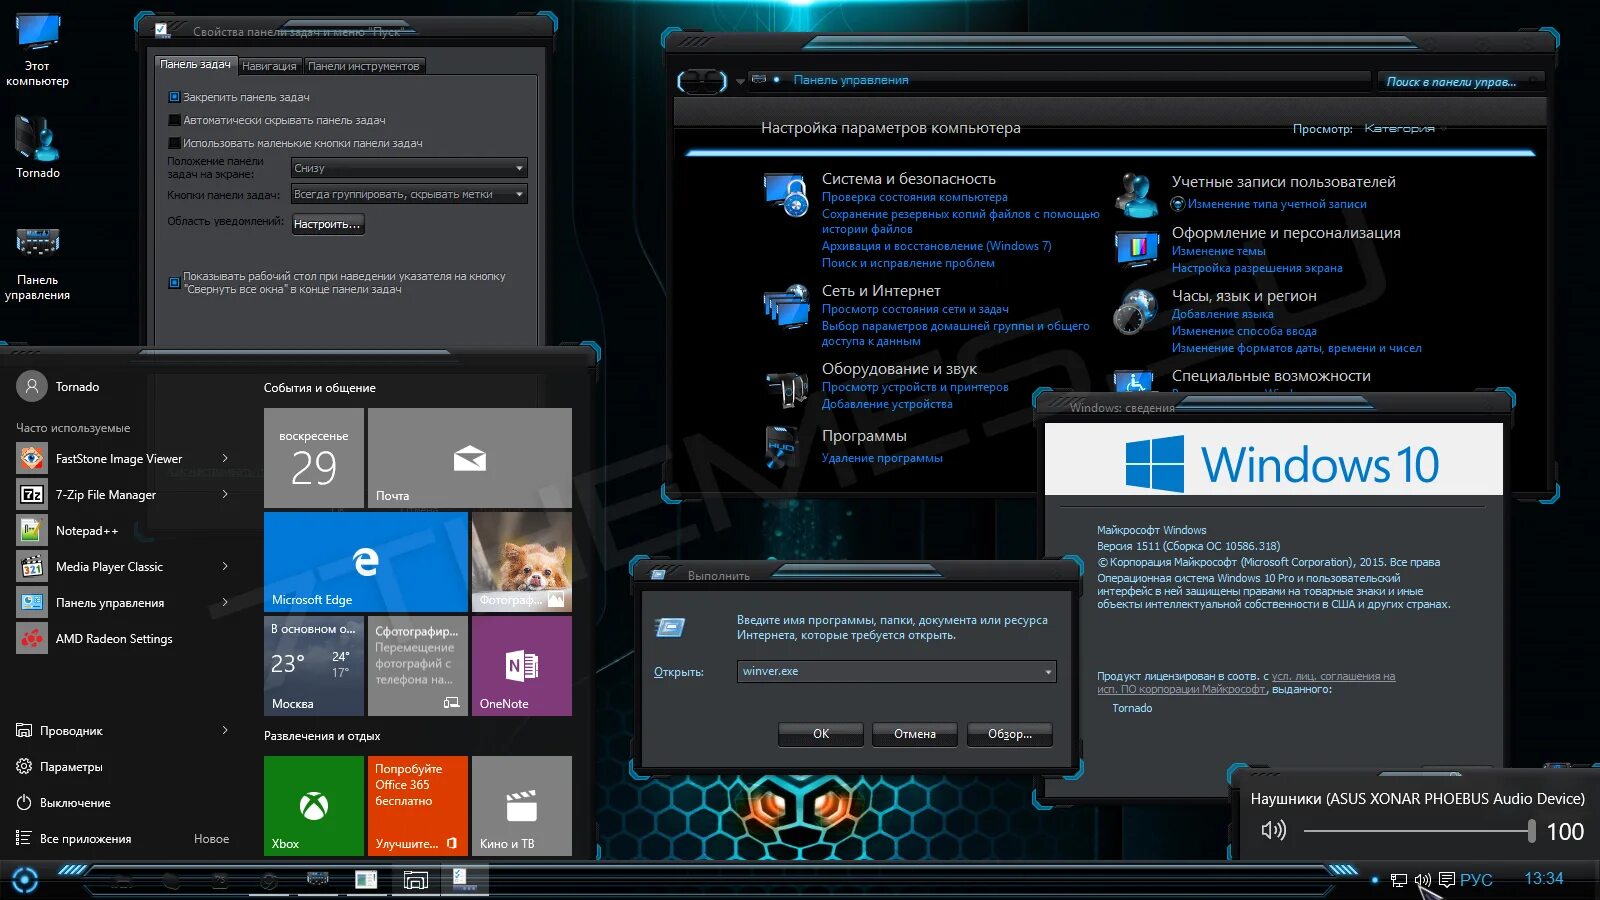Click the Настроить… notification area button

[x=327, y=224]
